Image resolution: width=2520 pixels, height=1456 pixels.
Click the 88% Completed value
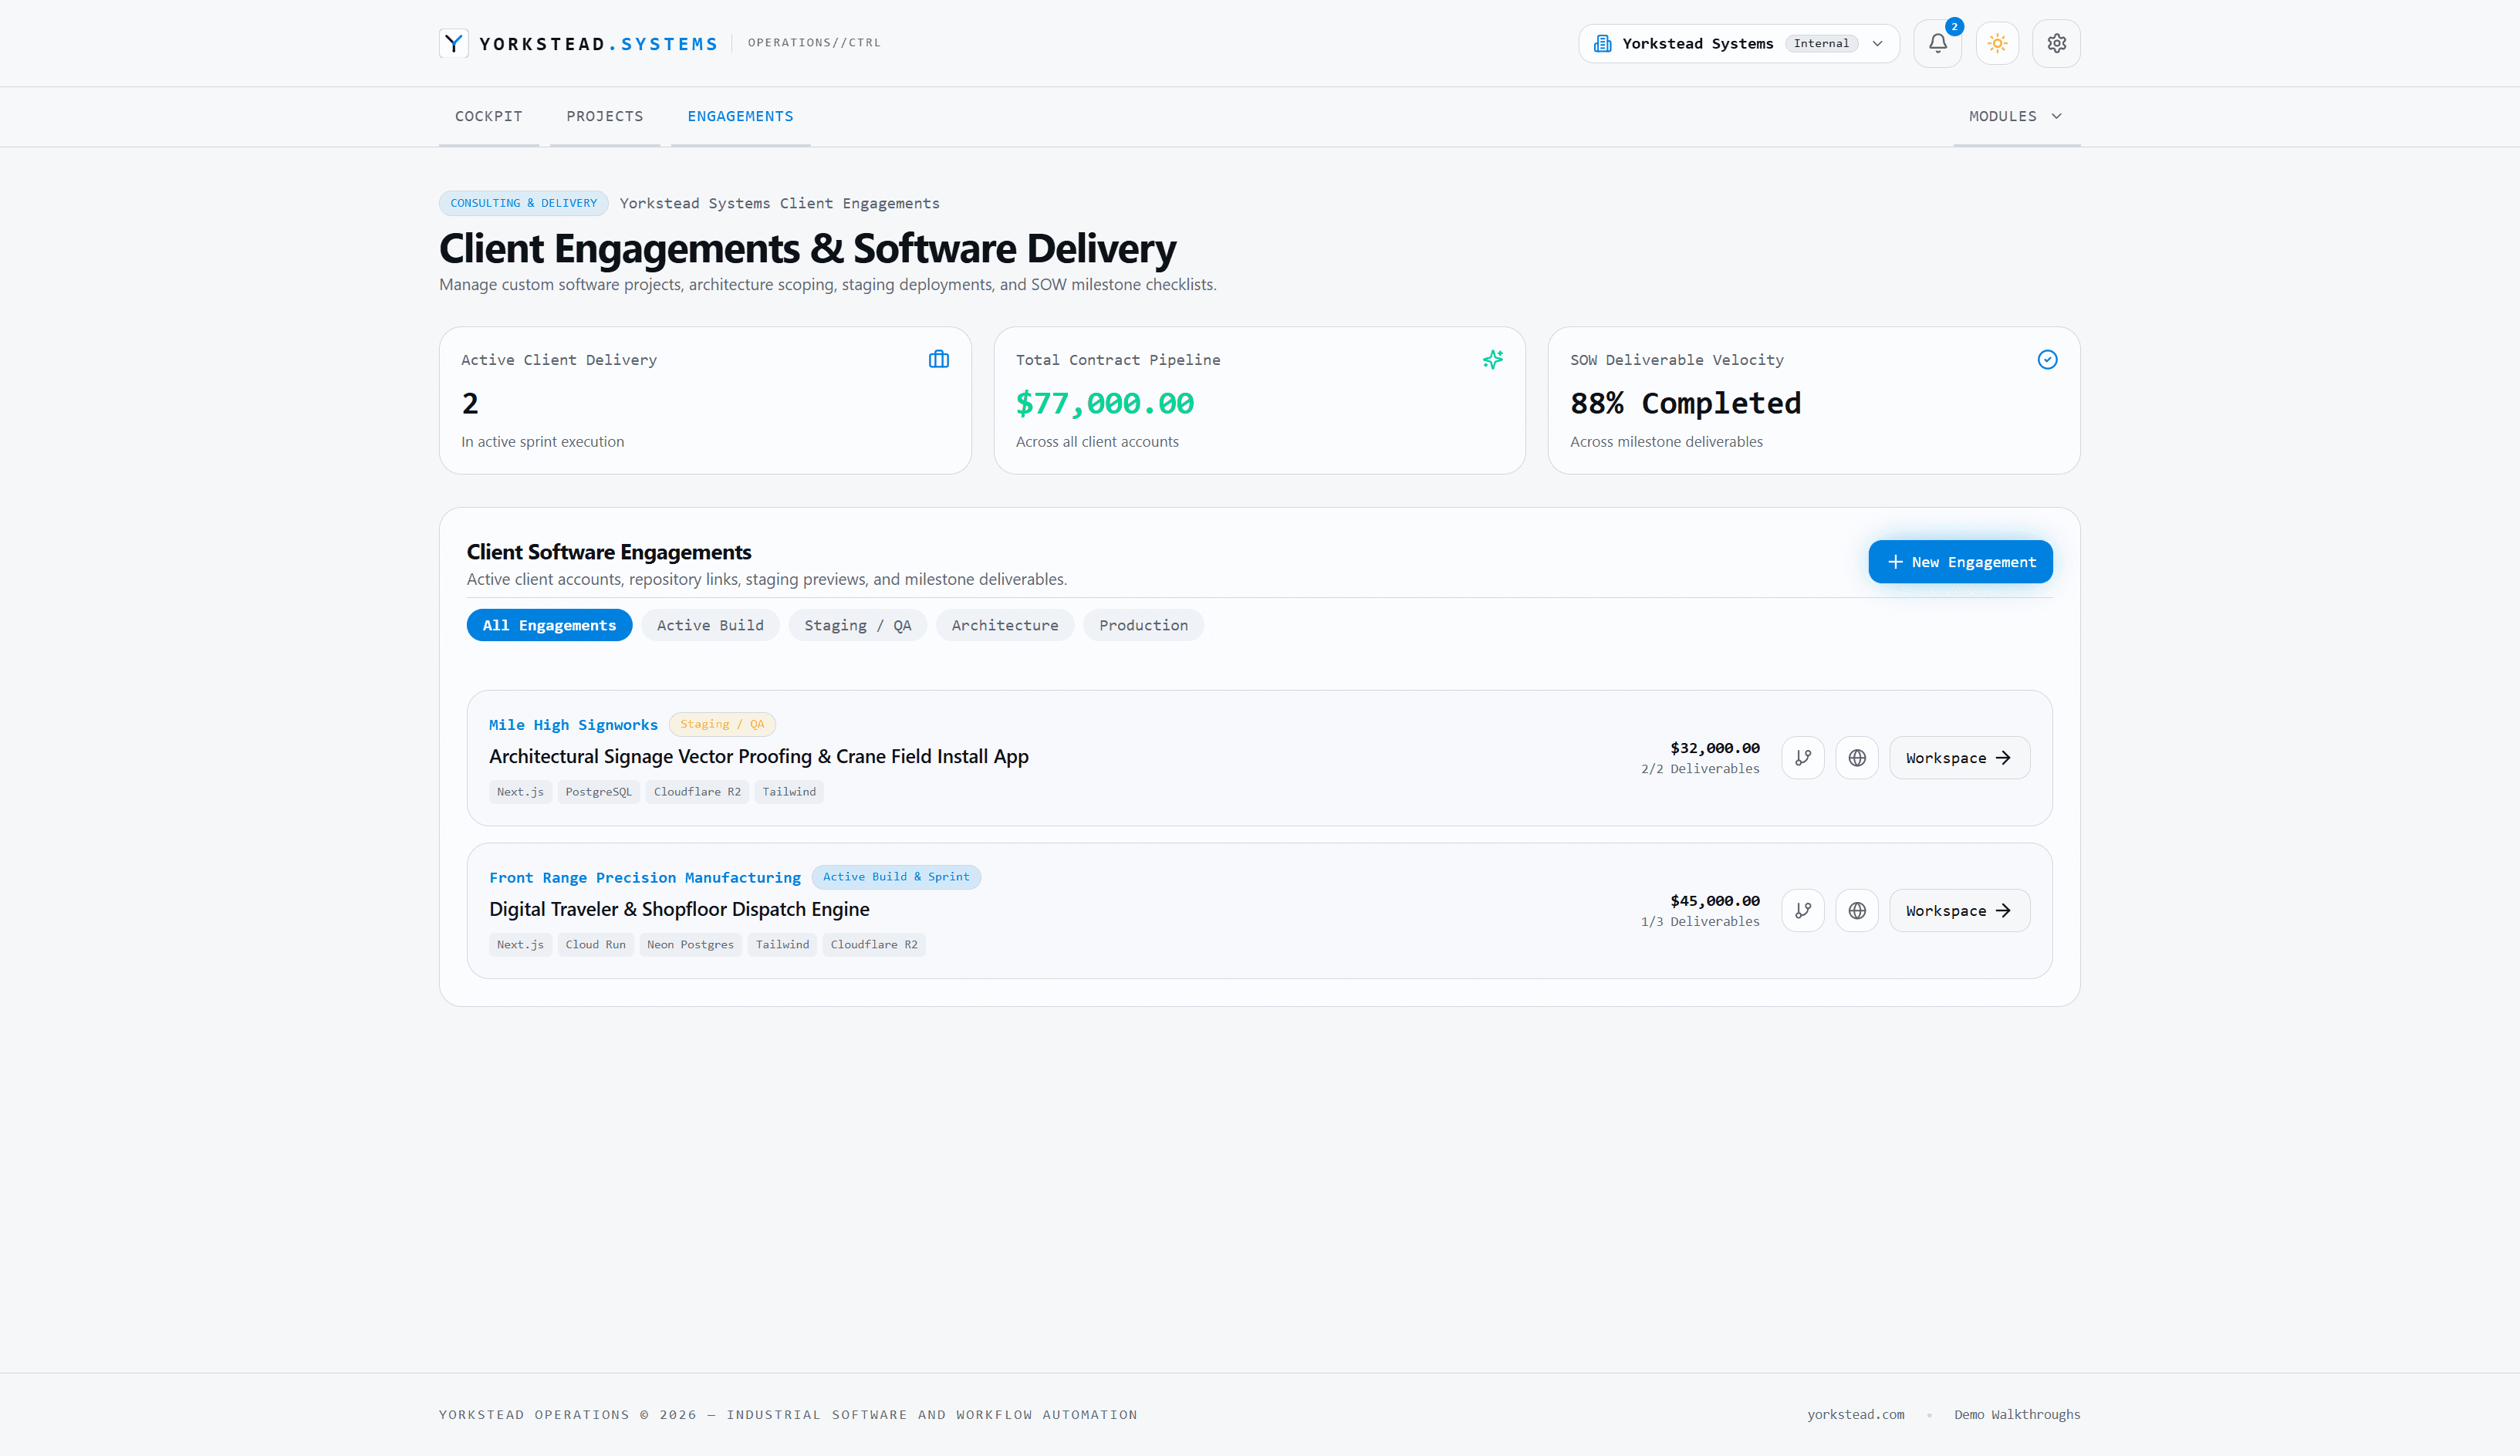click(x=1685, y=403)
